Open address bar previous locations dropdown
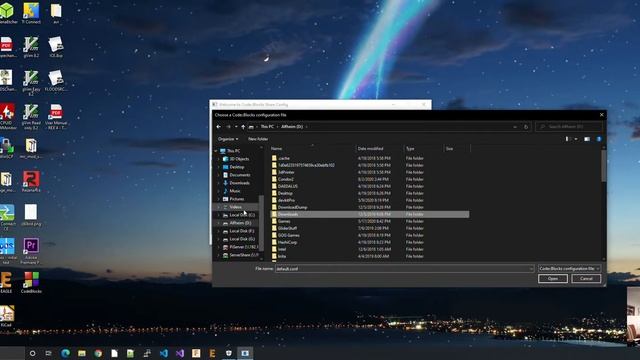Image resolution: width=640 pixels, height=360 pixels. pos(515,127)
